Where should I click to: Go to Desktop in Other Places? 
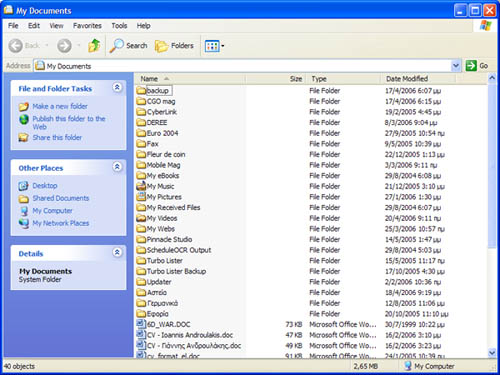tap(45, 185)
